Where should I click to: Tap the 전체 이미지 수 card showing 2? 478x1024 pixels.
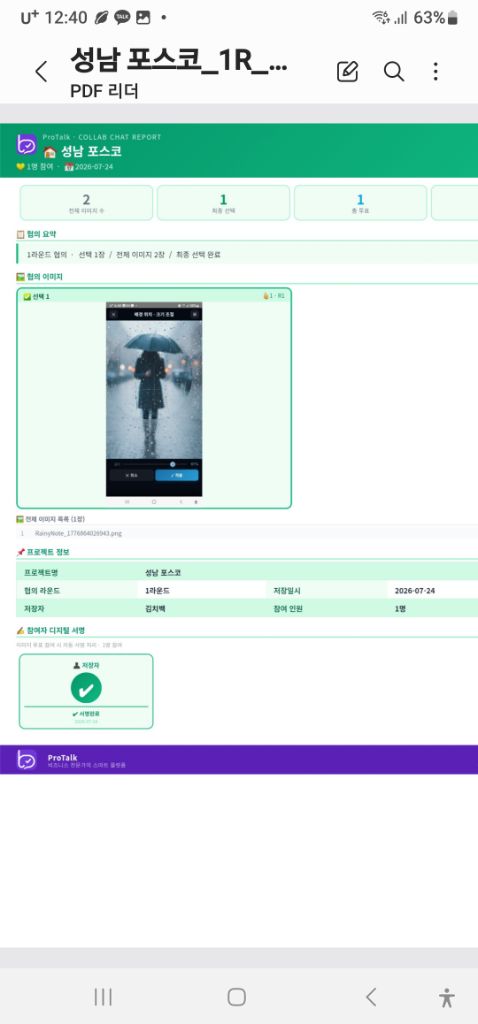pyautogui.click(x=86, y=203)
